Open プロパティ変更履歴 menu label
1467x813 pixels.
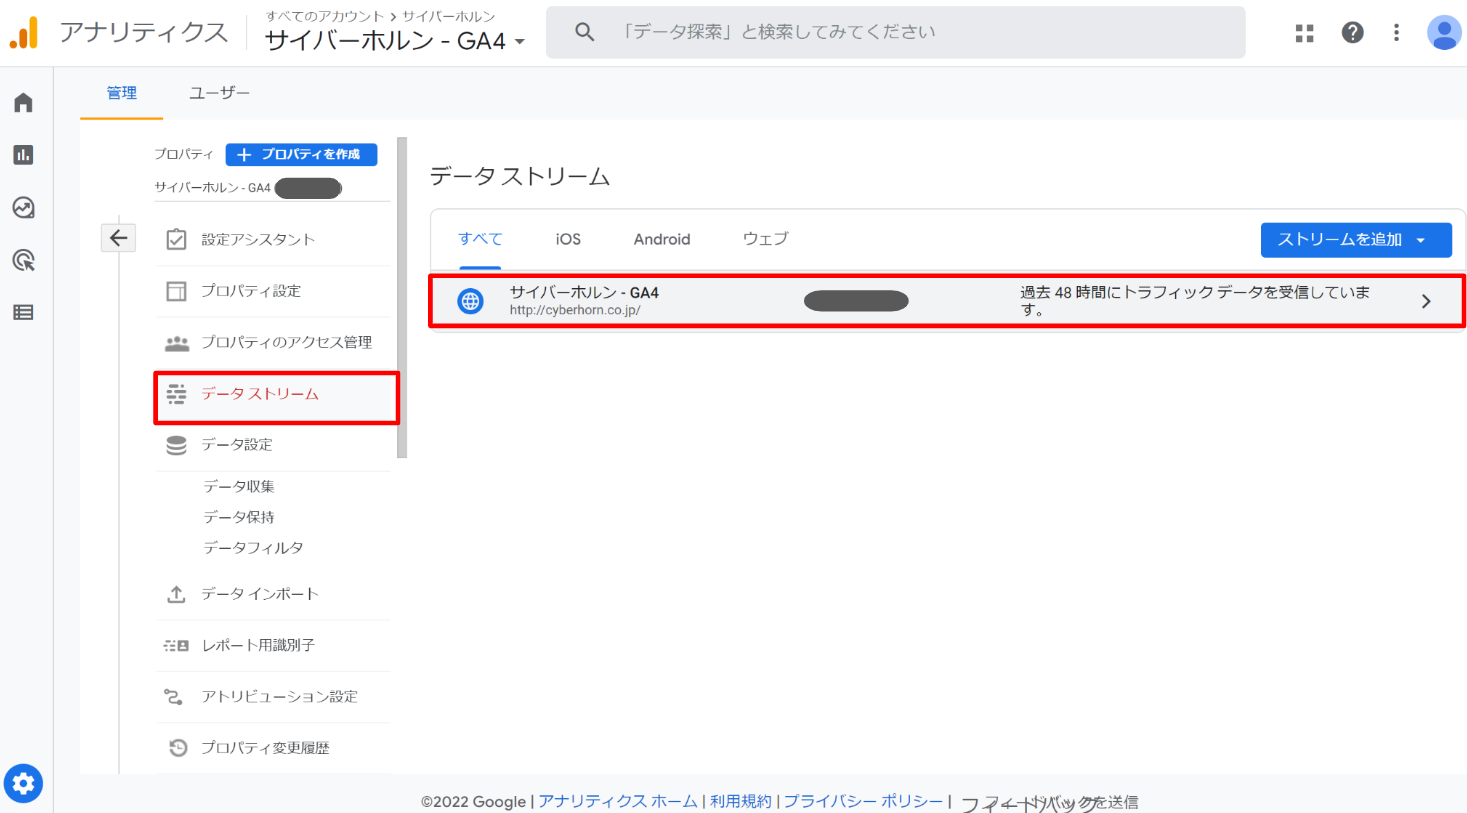pos(265,748)
